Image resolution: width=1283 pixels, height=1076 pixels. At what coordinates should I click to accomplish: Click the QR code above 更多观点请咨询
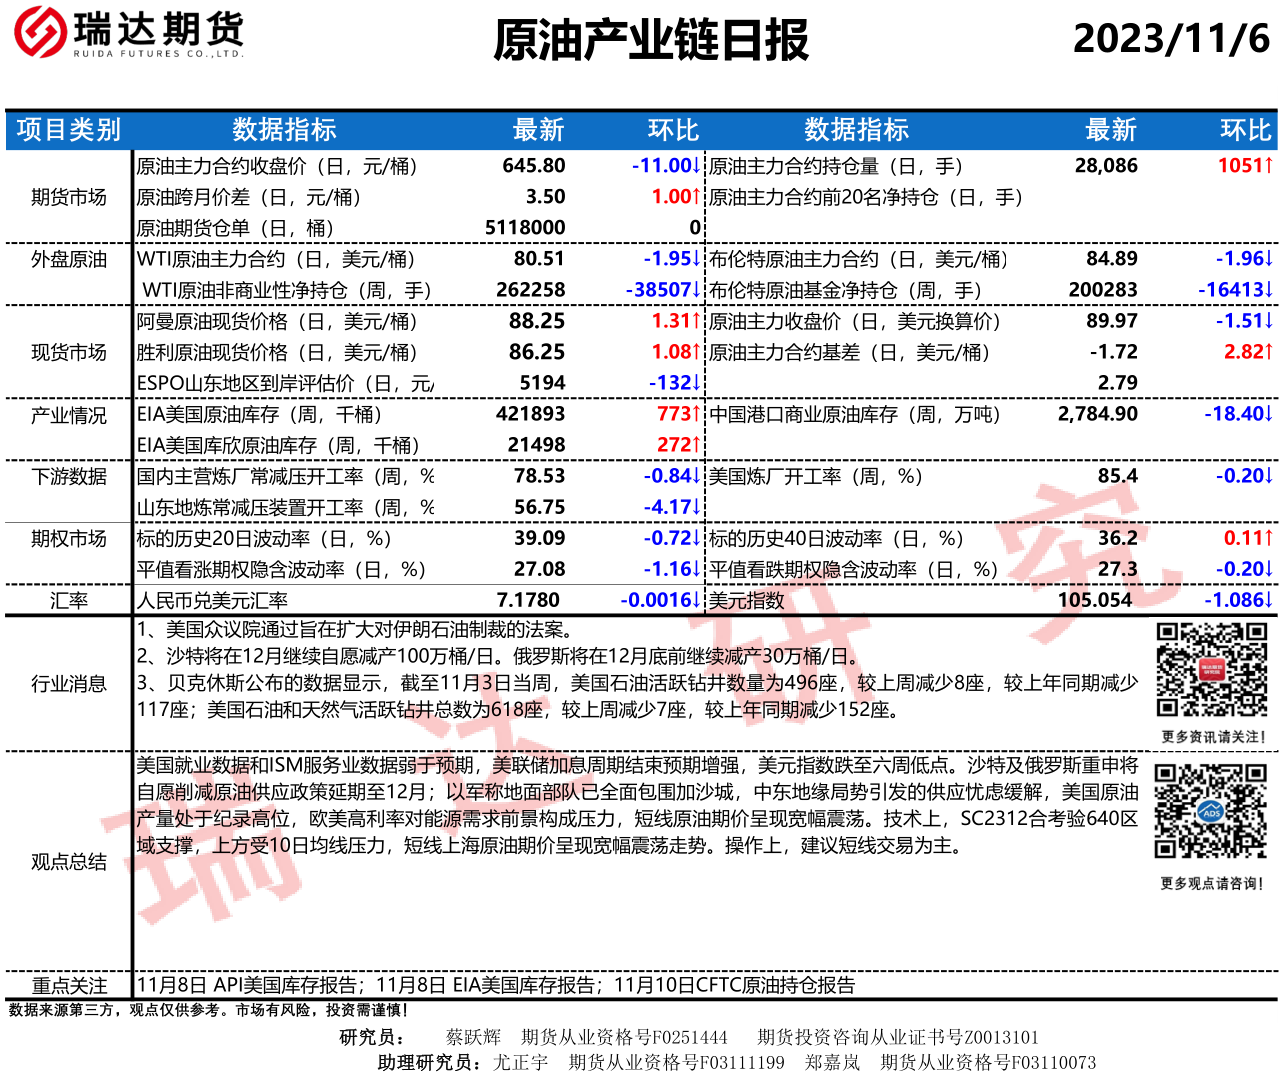coord(1210,811)
